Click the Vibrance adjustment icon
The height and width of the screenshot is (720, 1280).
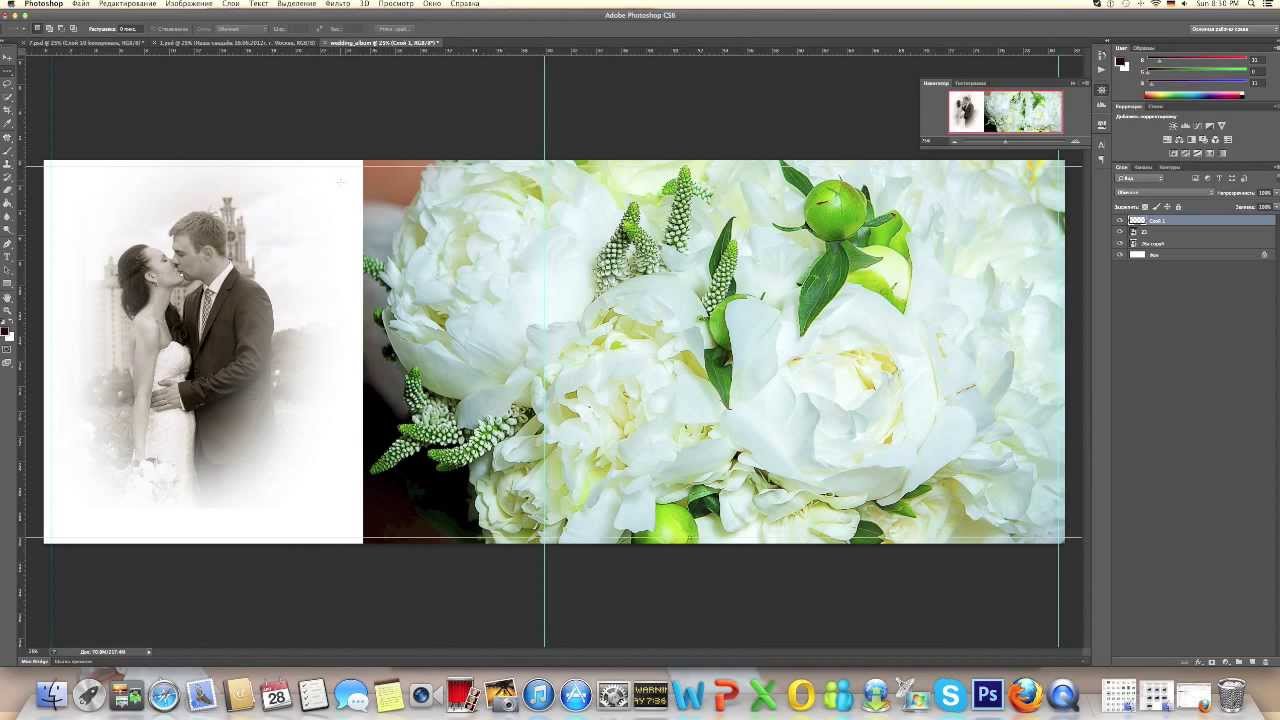[x=1221, y=125]
